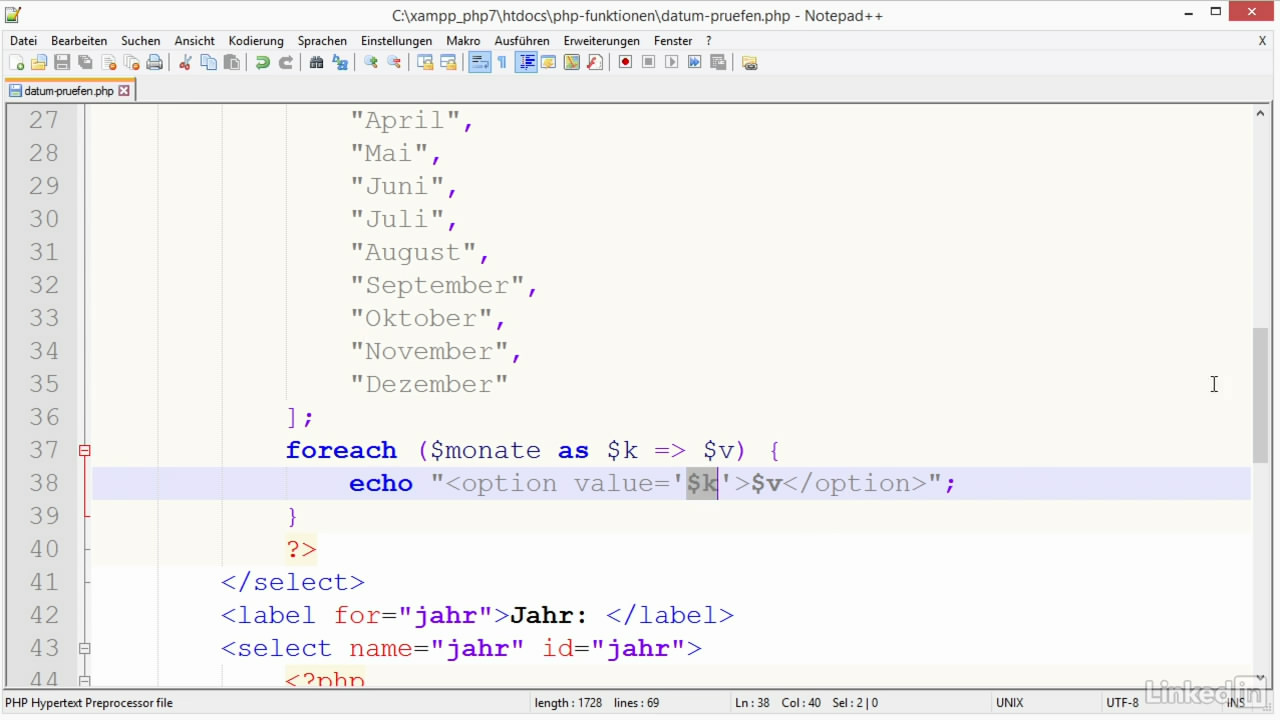This screenshot has height=720, width=1280.
Task: Open the Fenster menu
Action: click(673, 41)
